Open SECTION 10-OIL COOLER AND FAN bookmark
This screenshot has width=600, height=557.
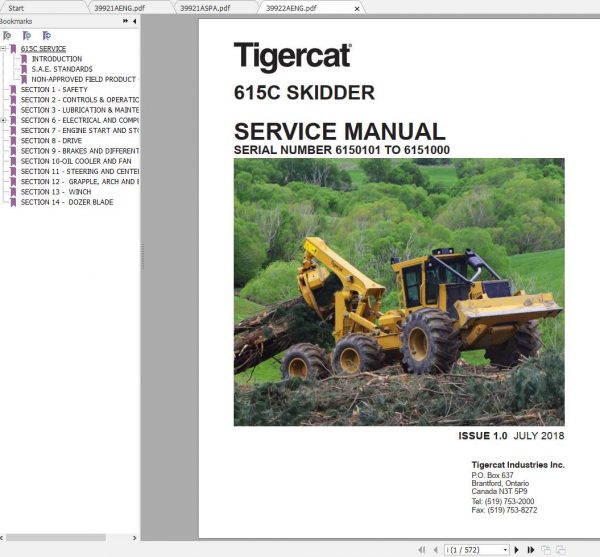(76, 161)
